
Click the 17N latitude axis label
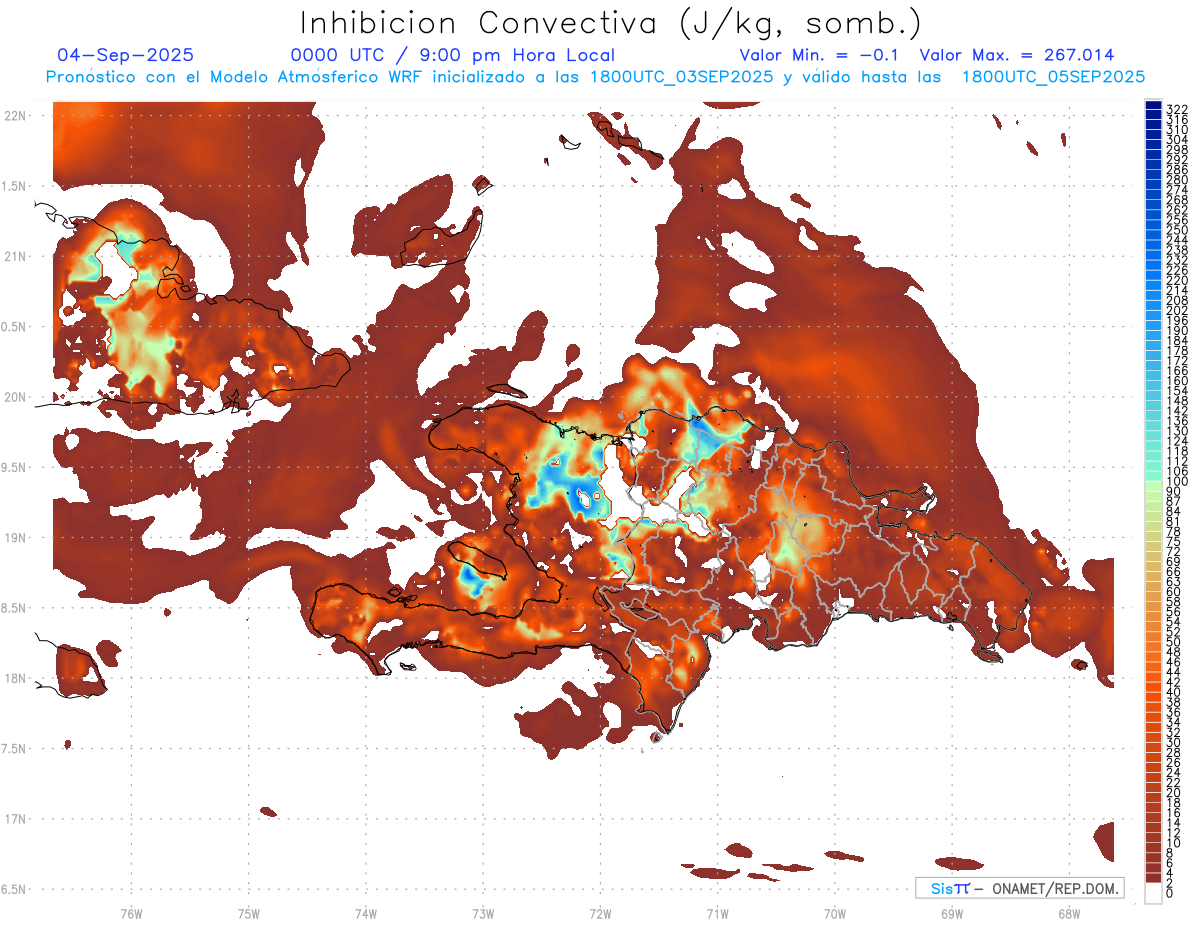[x=15, y=819]
